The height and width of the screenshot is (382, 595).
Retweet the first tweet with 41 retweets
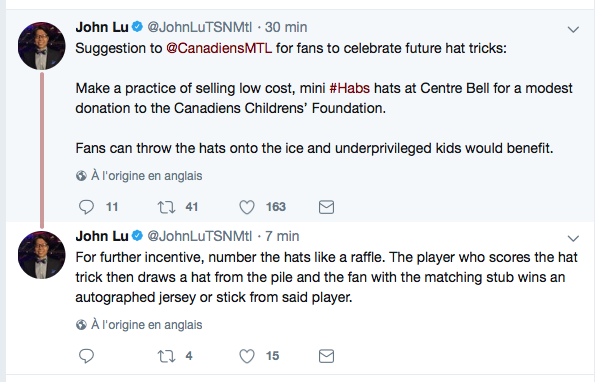click(166, 207)
